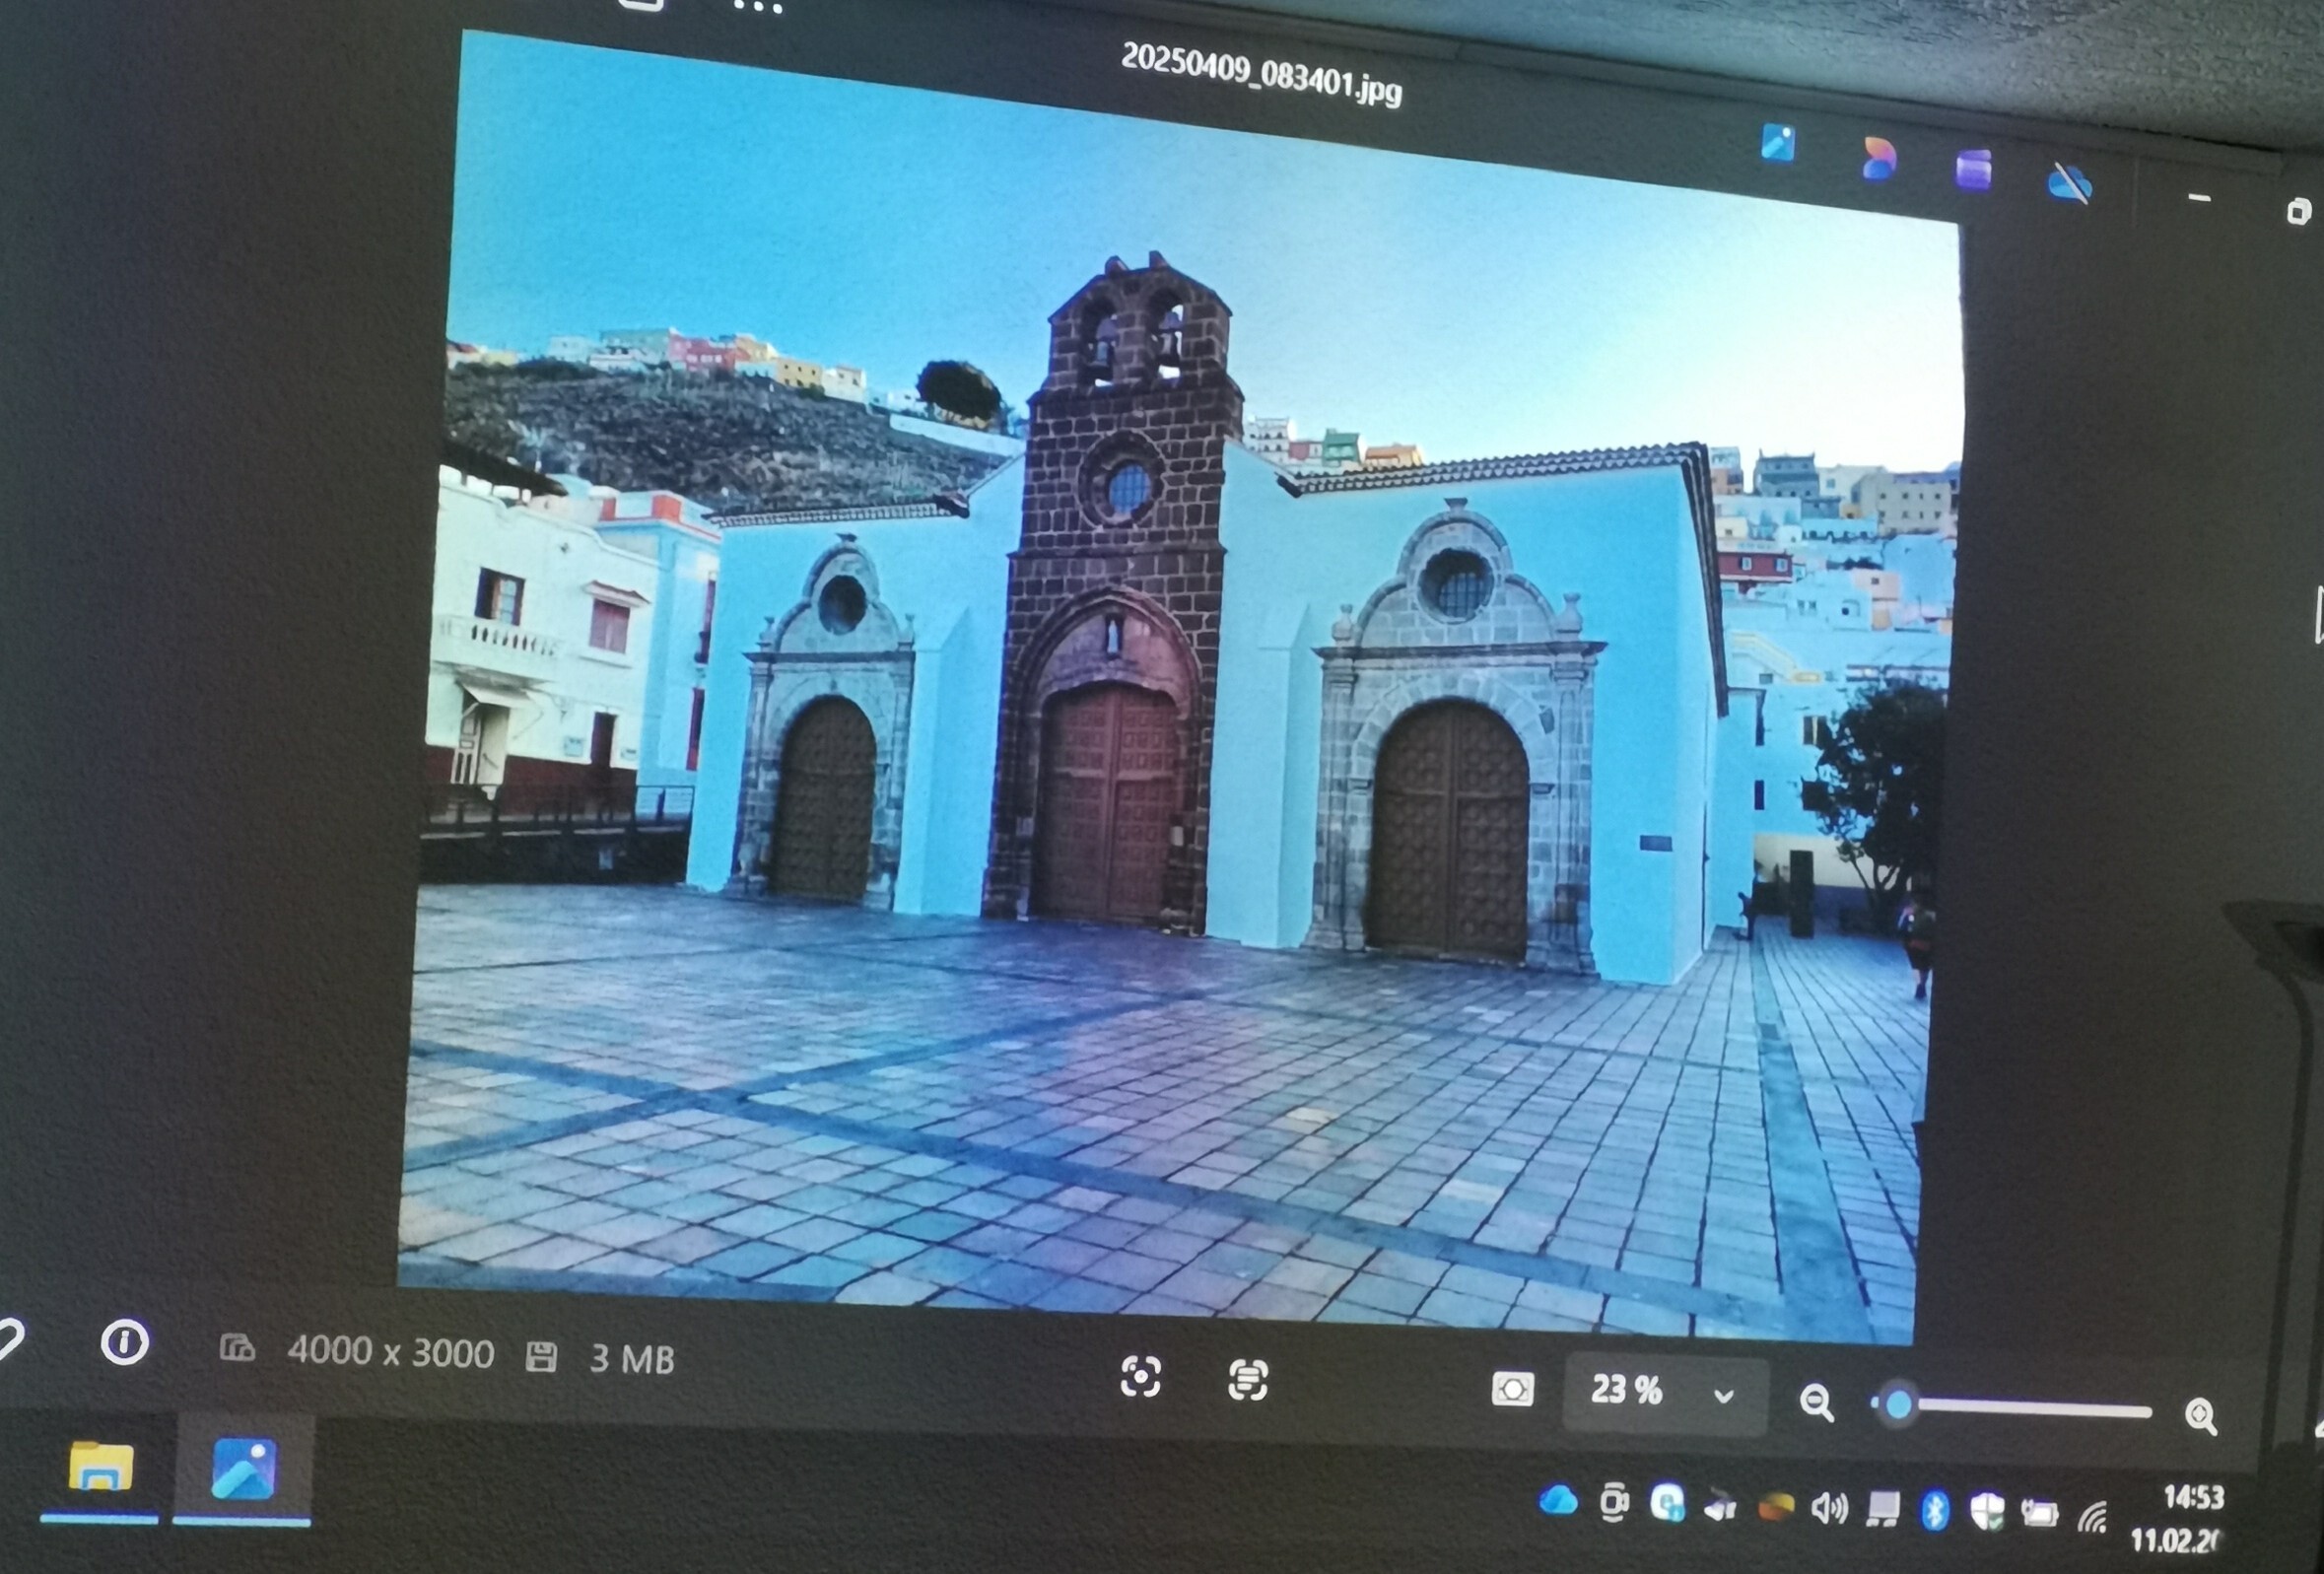Toggle Bluetooth tray icon
The width and height of the screenshot is (2324, 1574).
[x=1935, y=1510]
